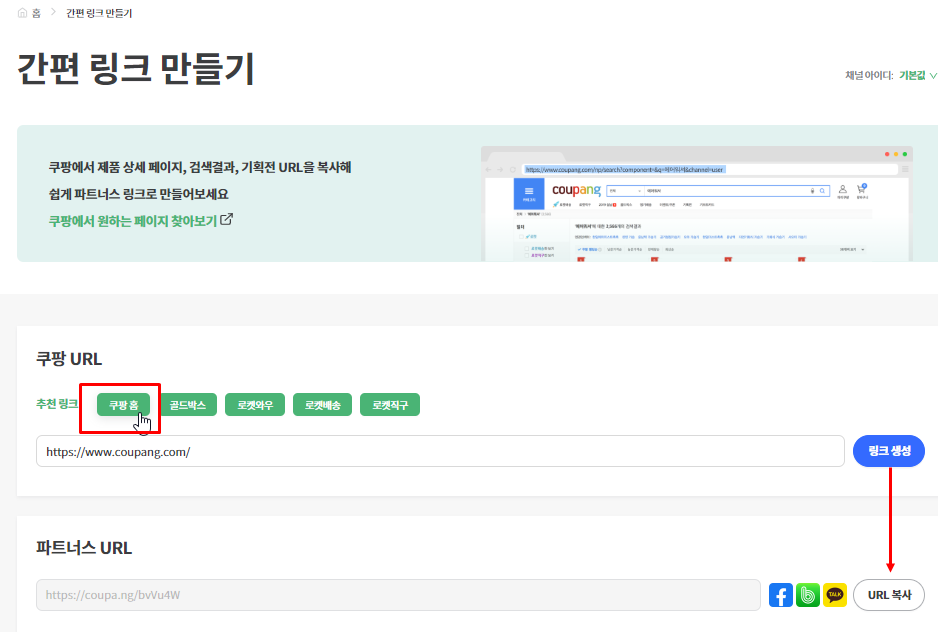The height and width of the screenshot is (632, 938).
Task: Share the link via Facebook icon
Action: tap(781, 595)
